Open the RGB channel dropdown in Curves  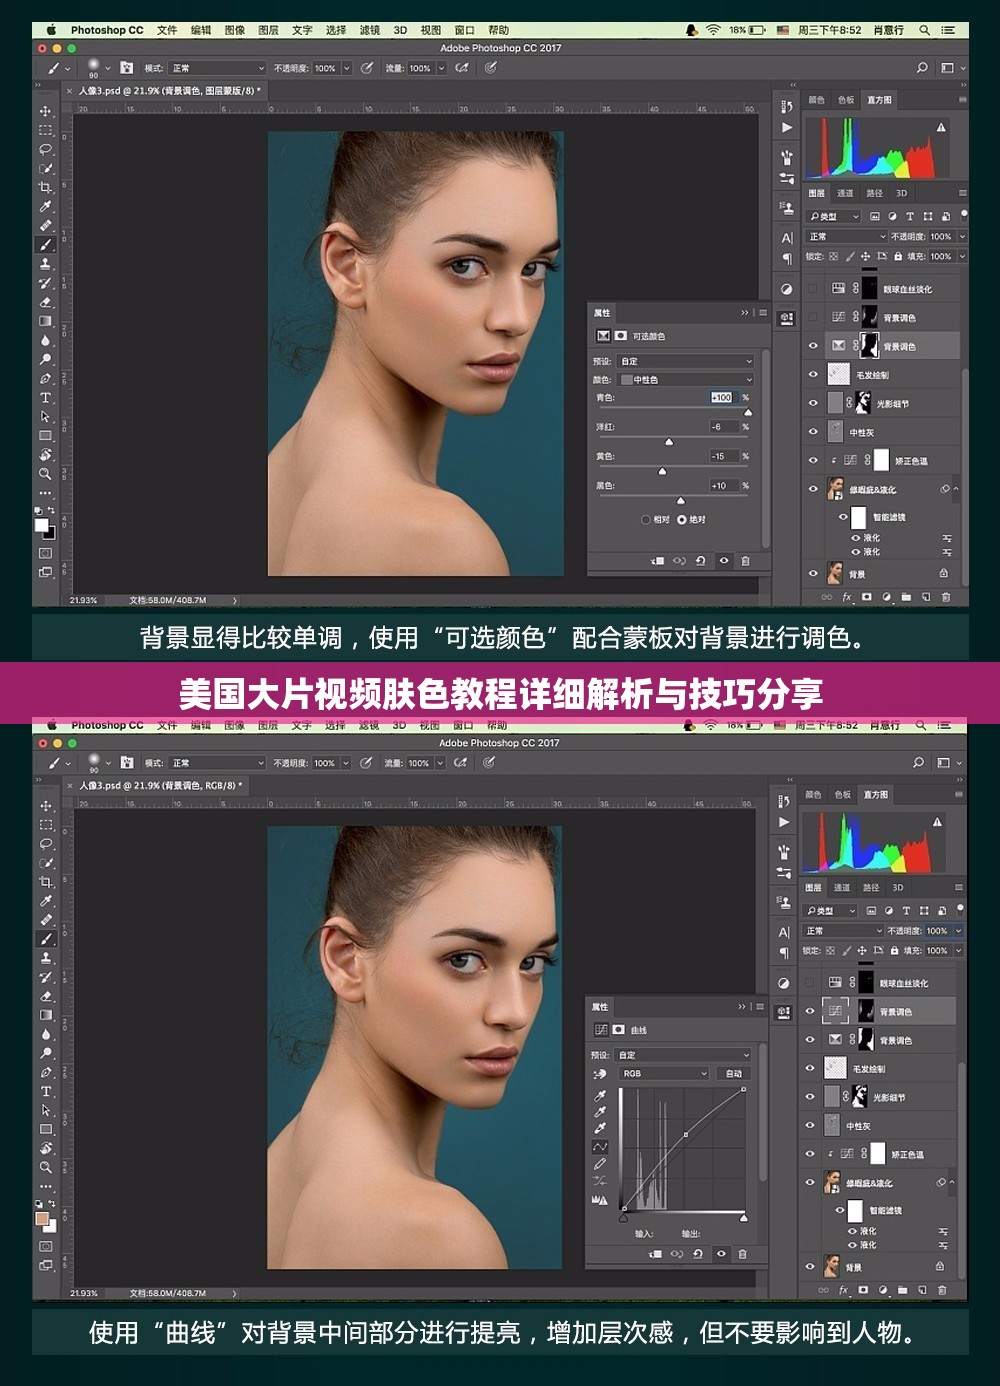(x=664, y=1074)
